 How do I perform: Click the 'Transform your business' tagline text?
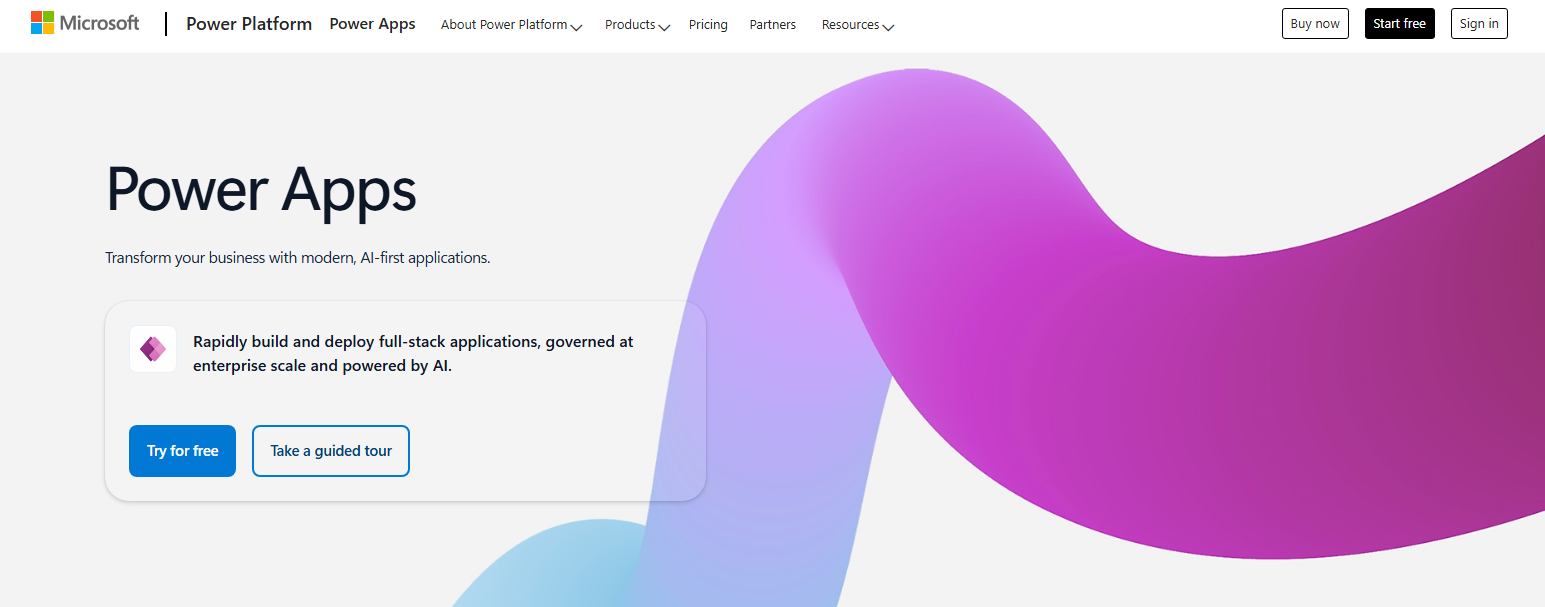click(x=298, y=258)
